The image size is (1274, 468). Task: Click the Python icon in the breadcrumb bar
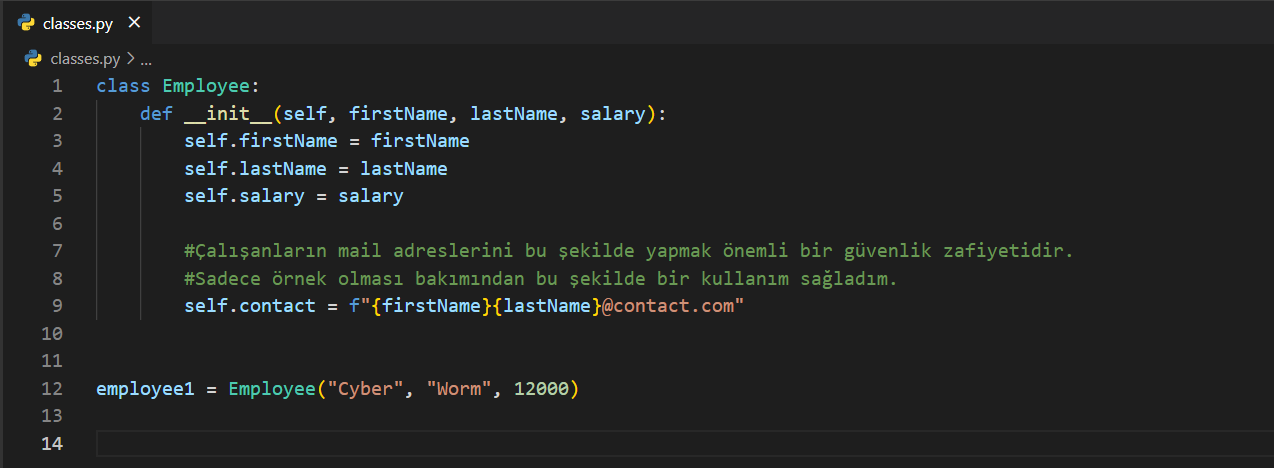coord(33,58)
